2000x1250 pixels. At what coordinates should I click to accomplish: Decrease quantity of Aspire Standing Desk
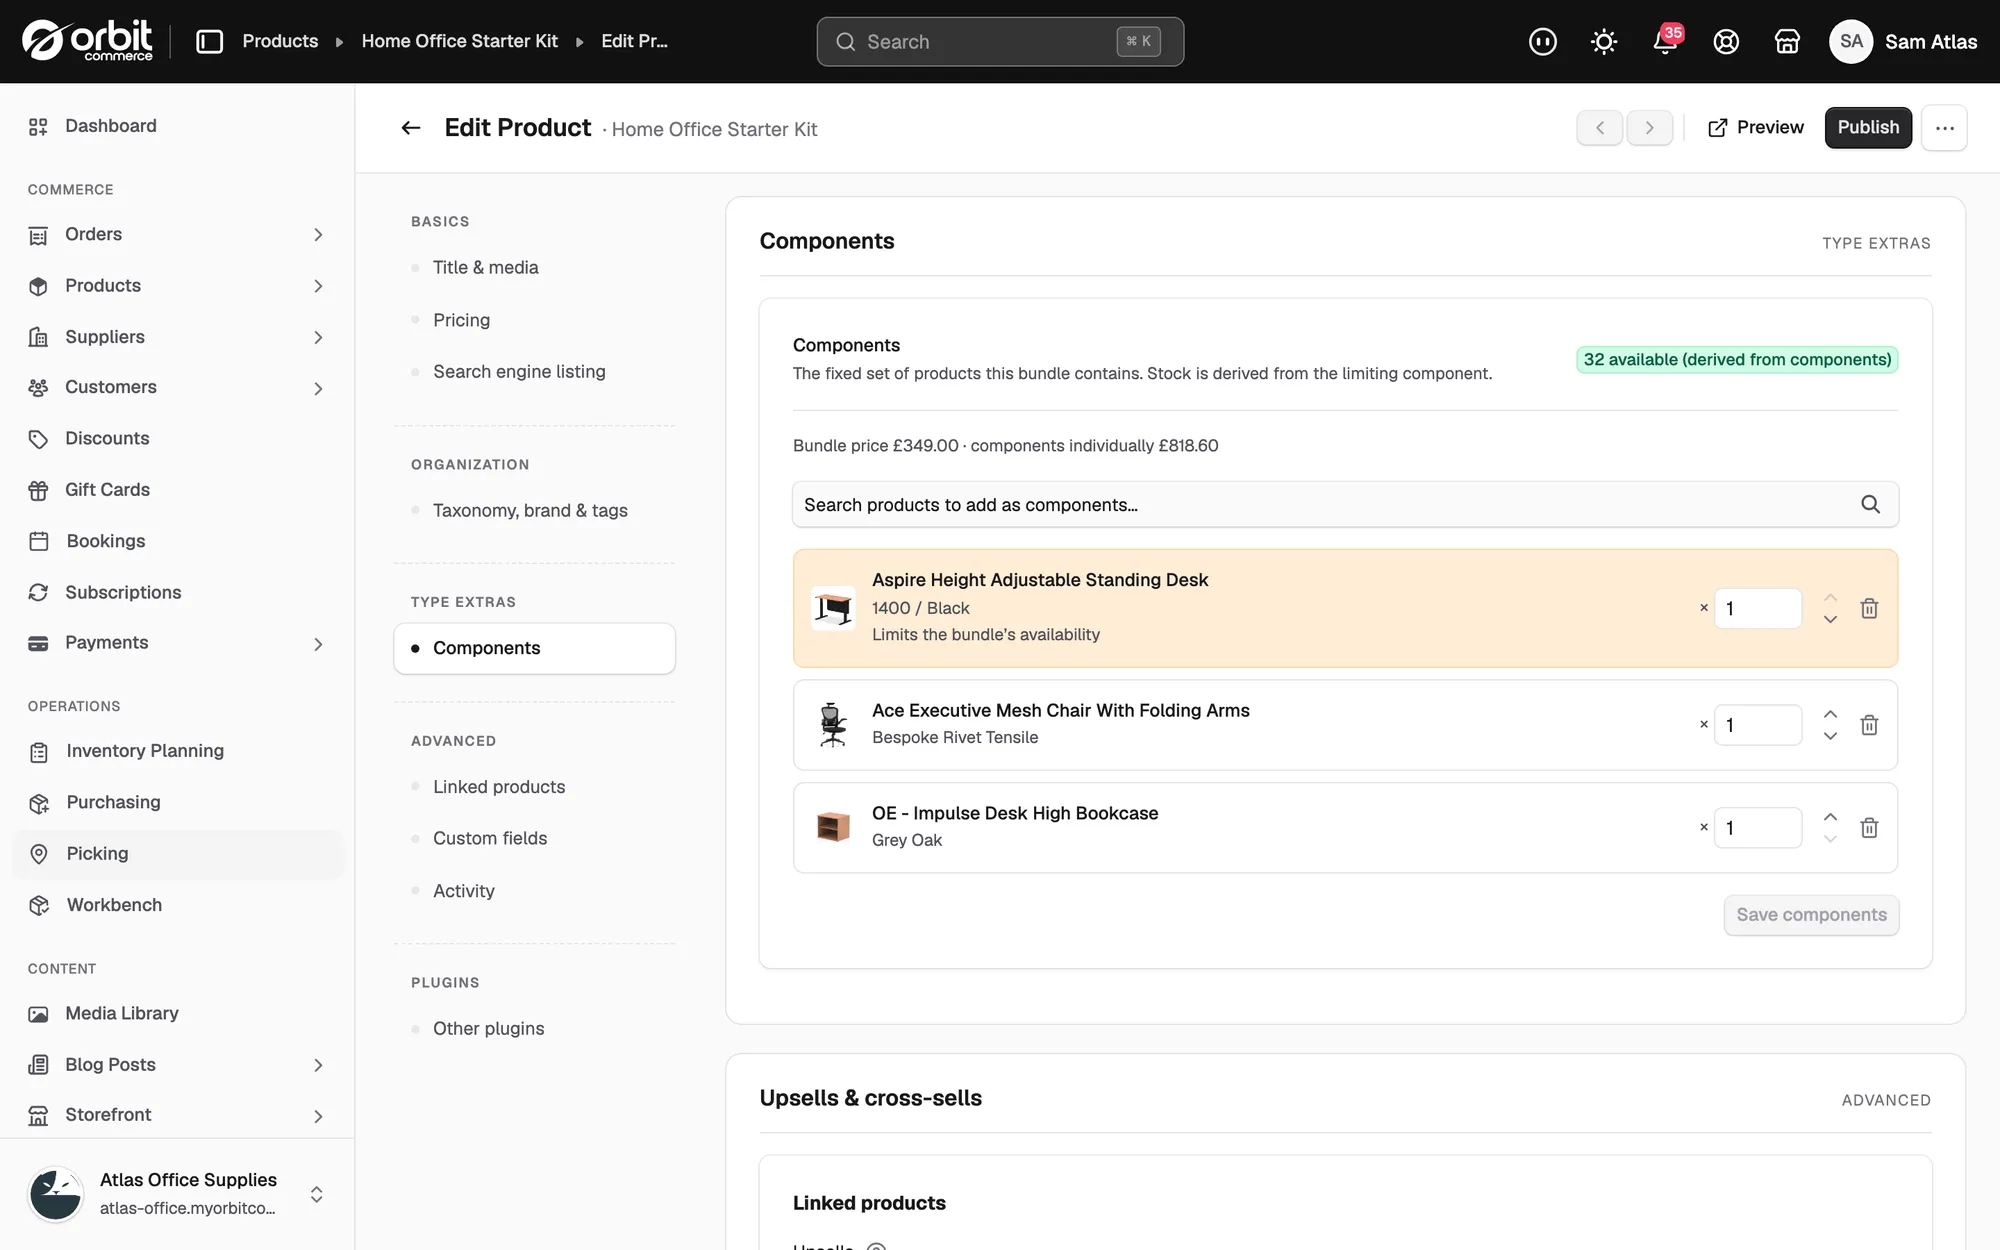(1830, 620)
